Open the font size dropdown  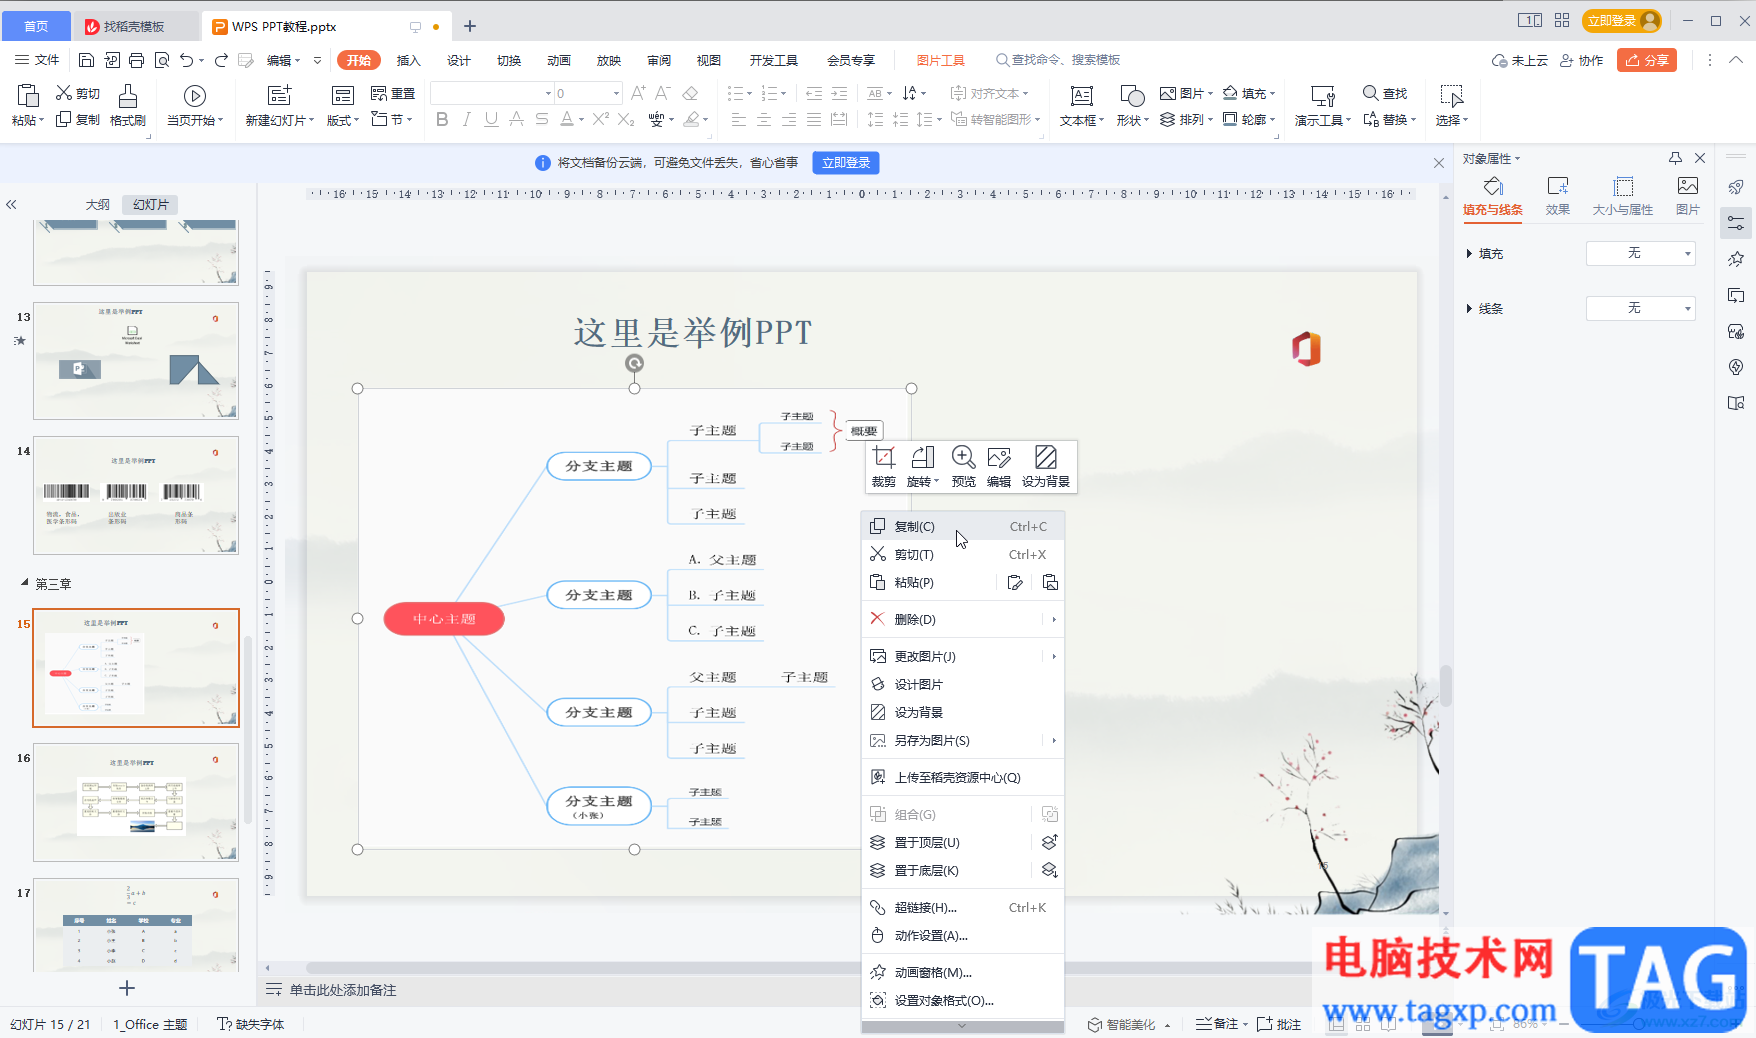point(616,94)
